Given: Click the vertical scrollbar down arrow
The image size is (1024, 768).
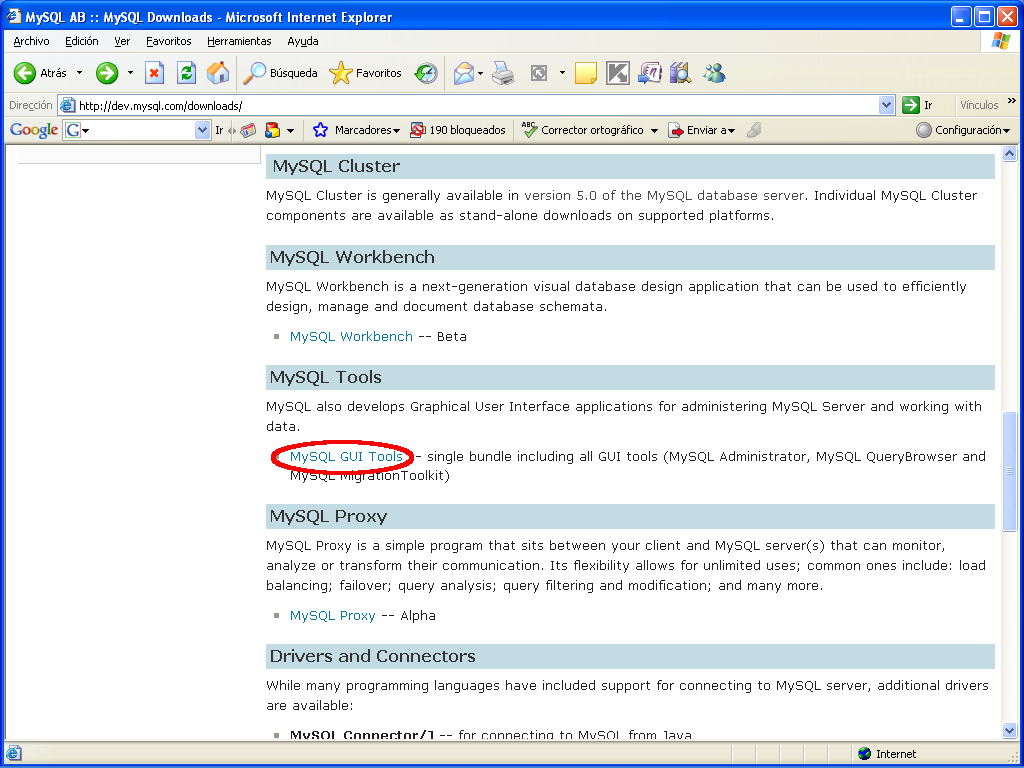Looking at the screenshot, I should pos(1010,731).
